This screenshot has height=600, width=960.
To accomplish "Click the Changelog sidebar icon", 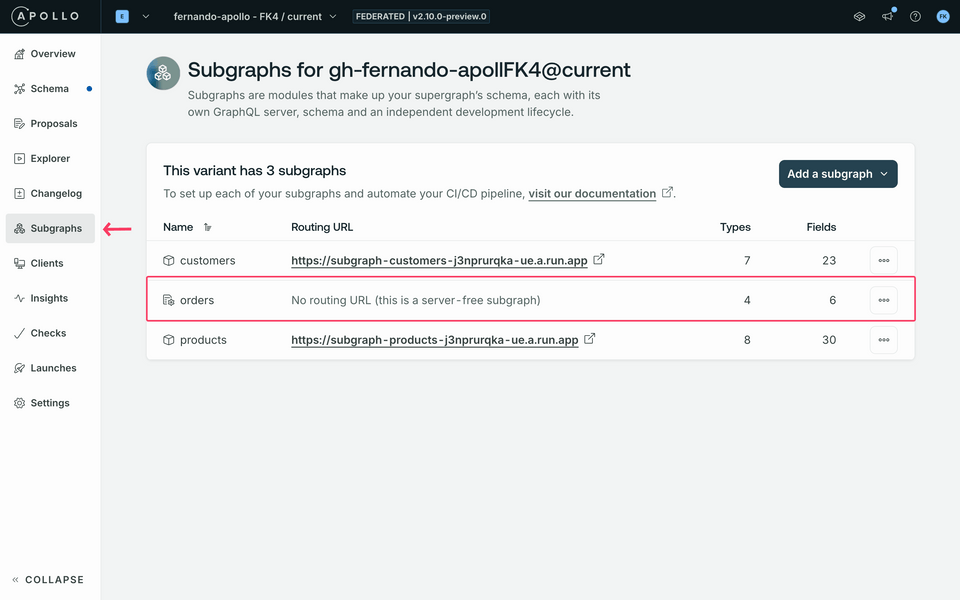I will 20,193.
